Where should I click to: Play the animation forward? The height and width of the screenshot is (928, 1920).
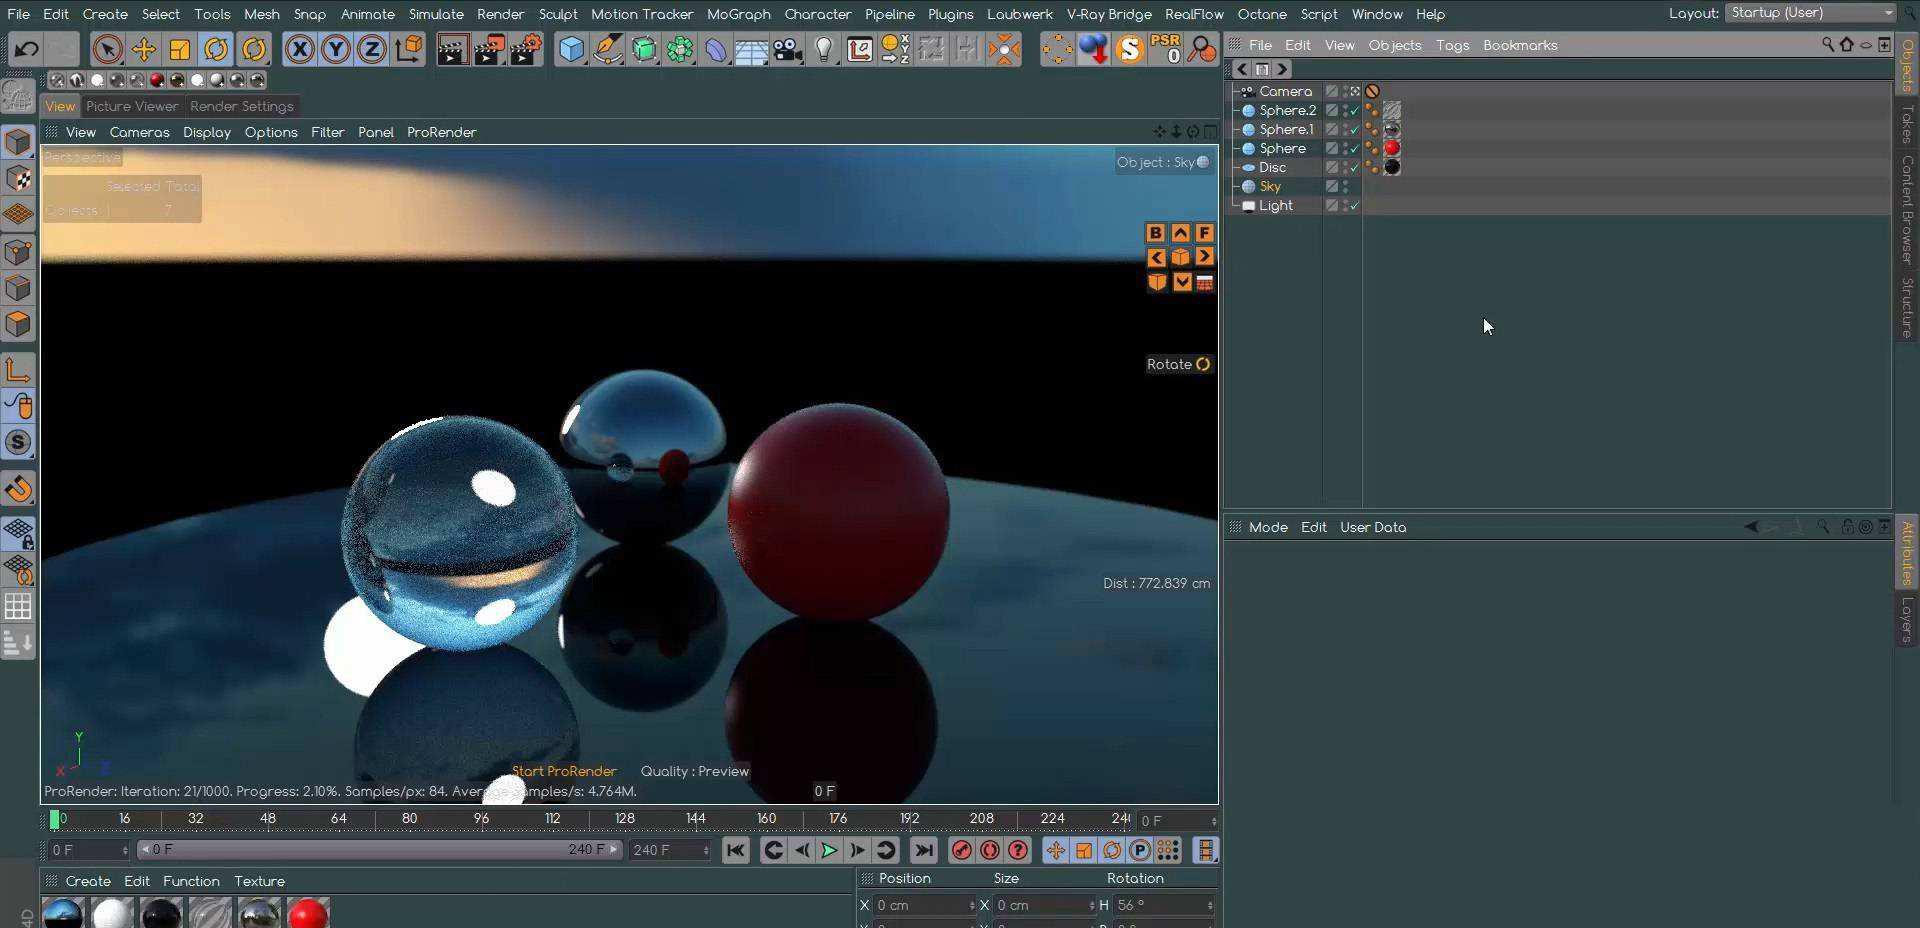829,850
